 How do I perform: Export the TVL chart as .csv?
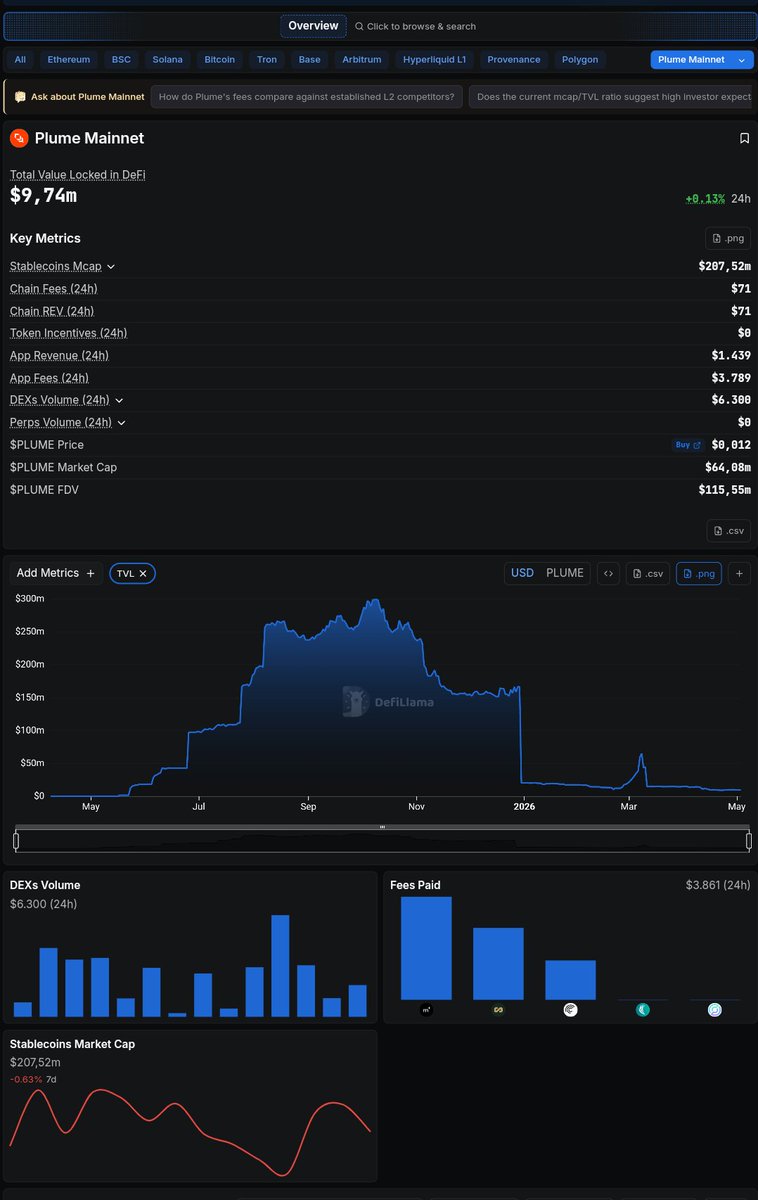pyautogui.click(x=648, y=573)
